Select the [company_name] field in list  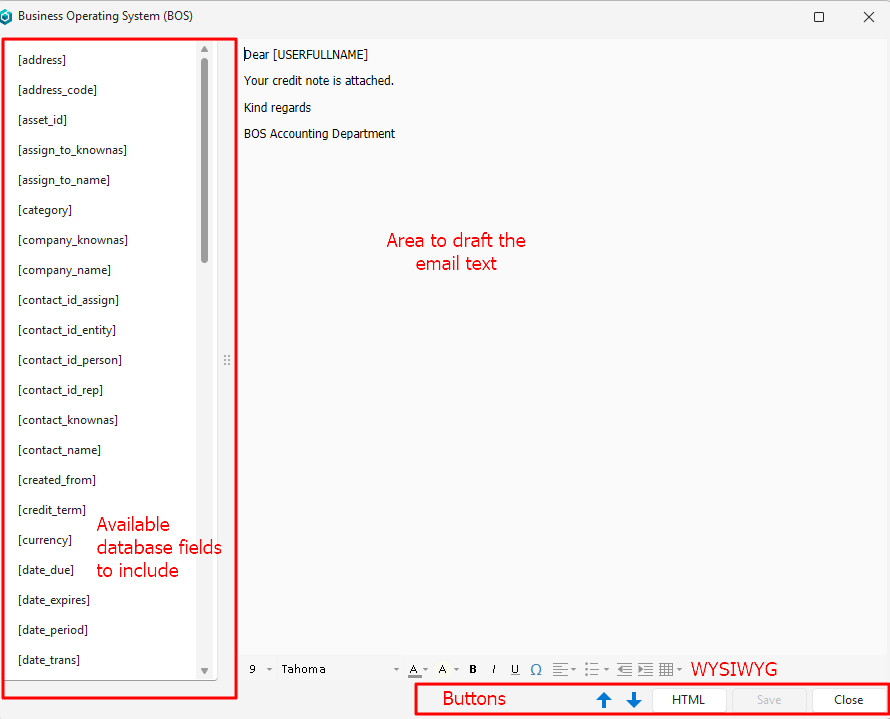click(64, 270)
